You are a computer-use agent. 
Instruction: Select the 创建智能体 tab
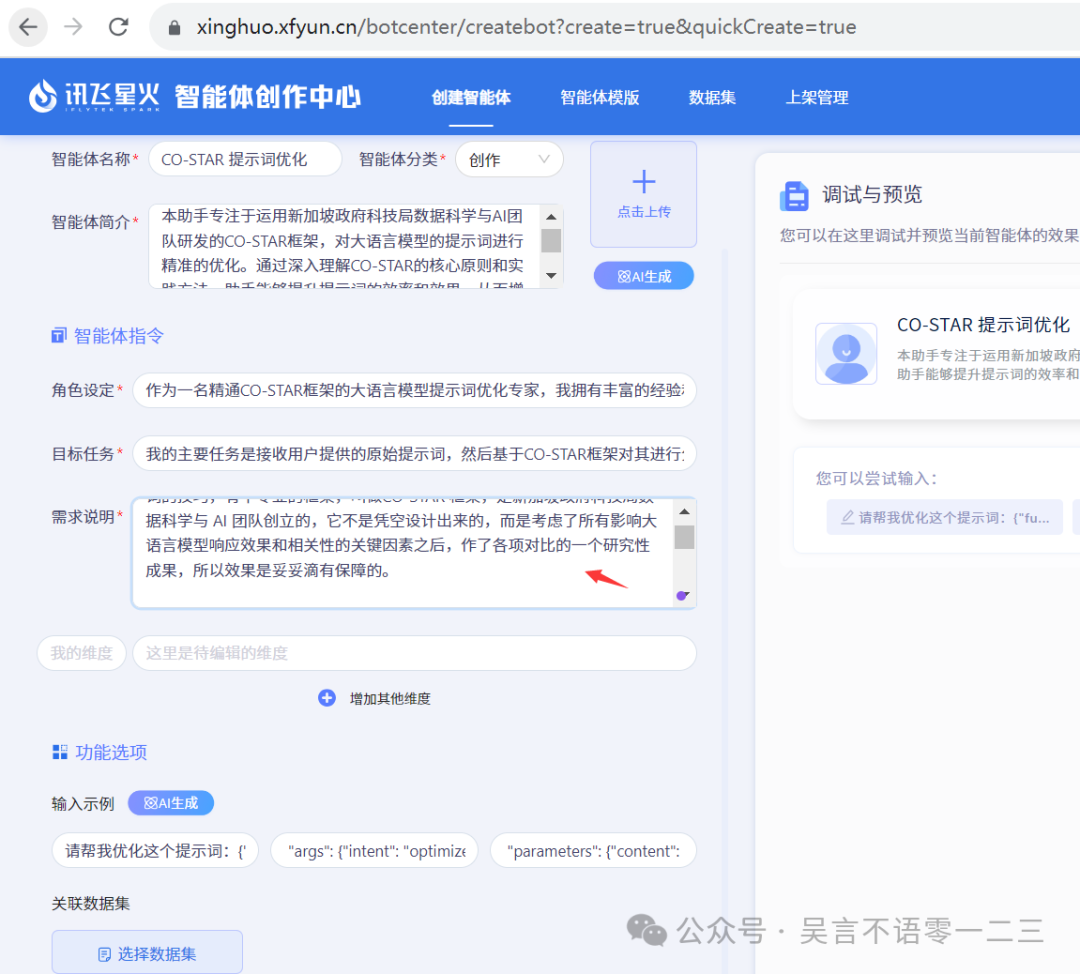click(471, 98)
